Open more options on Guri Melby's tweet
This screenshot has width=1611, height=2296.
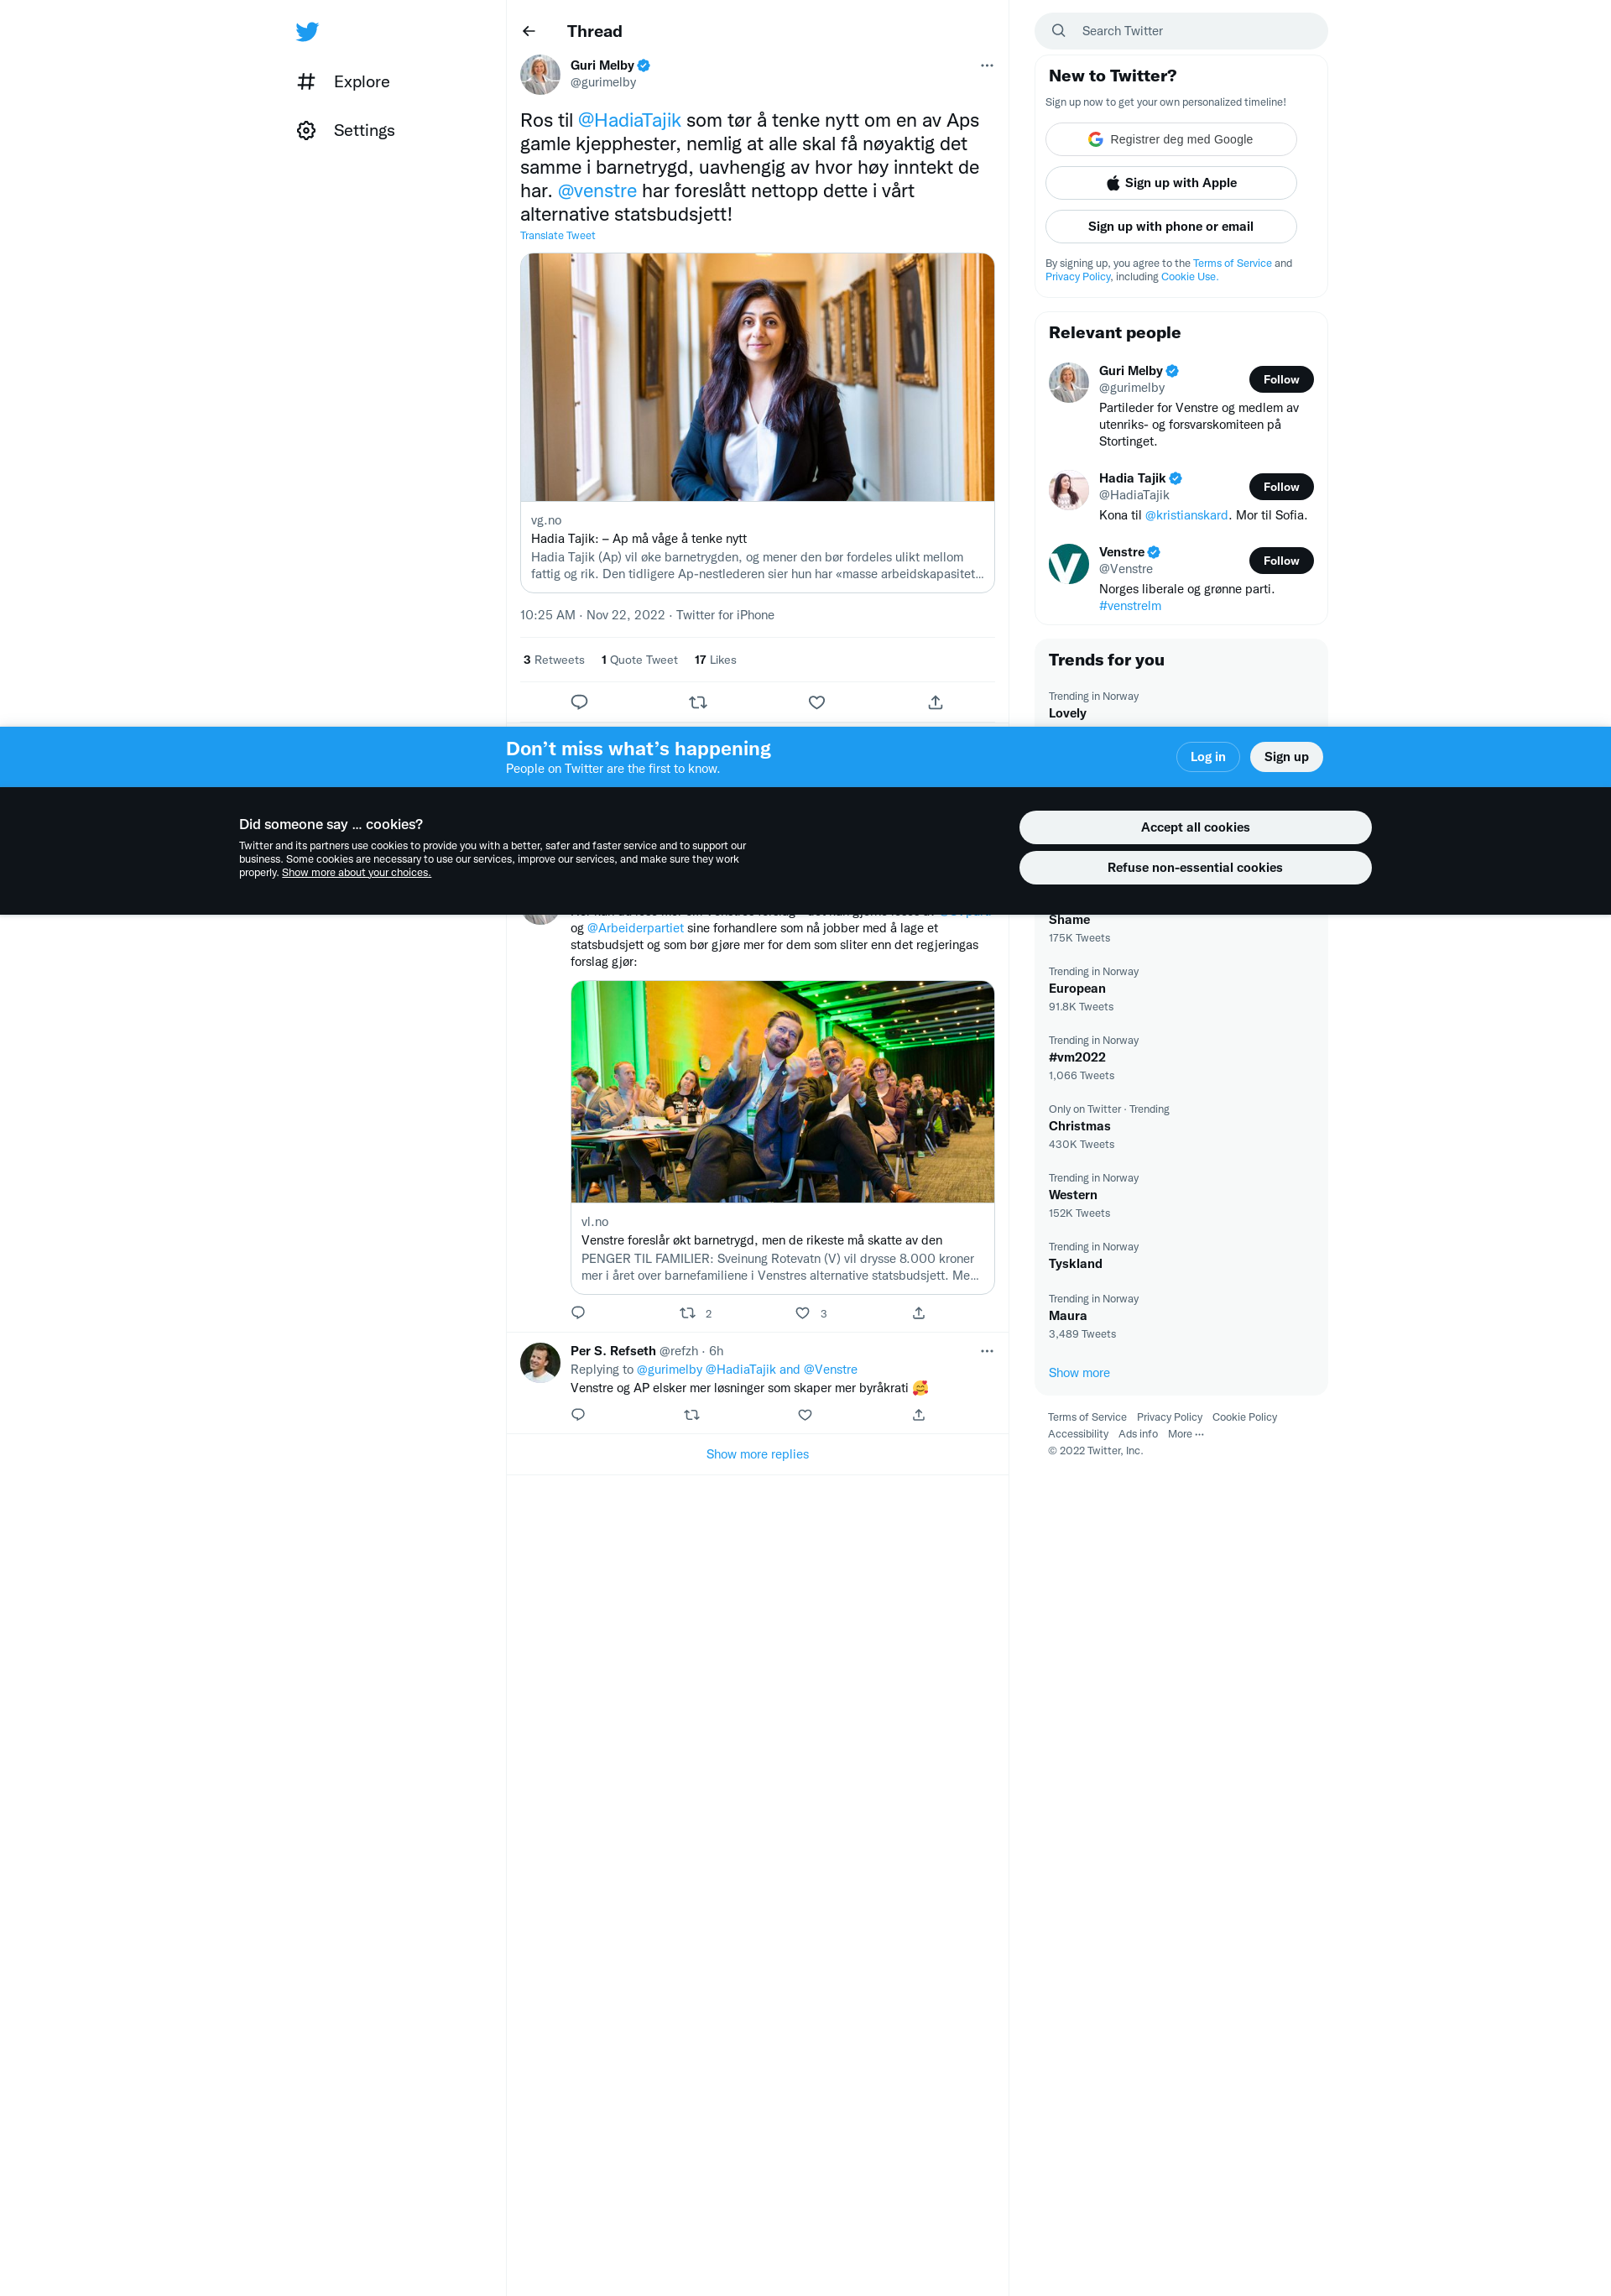987,66
